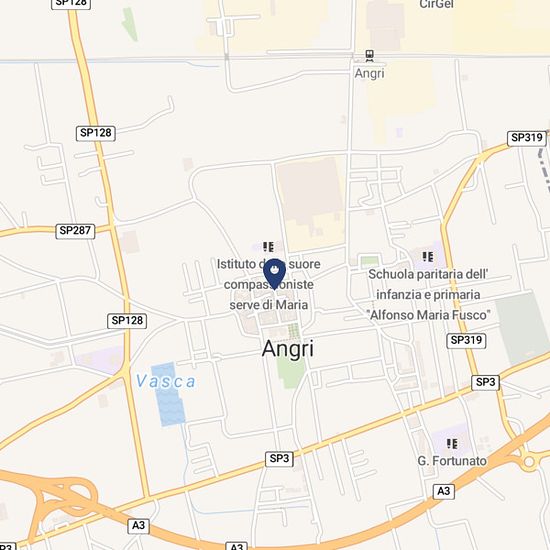Click the CirGel label at top
Screen dimensions: 550x550
tap(437, 4)
